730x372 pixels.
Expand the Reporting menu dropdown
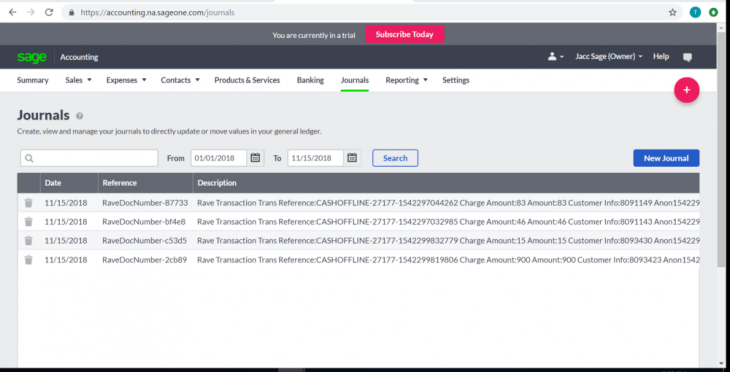tap(406, 80)
